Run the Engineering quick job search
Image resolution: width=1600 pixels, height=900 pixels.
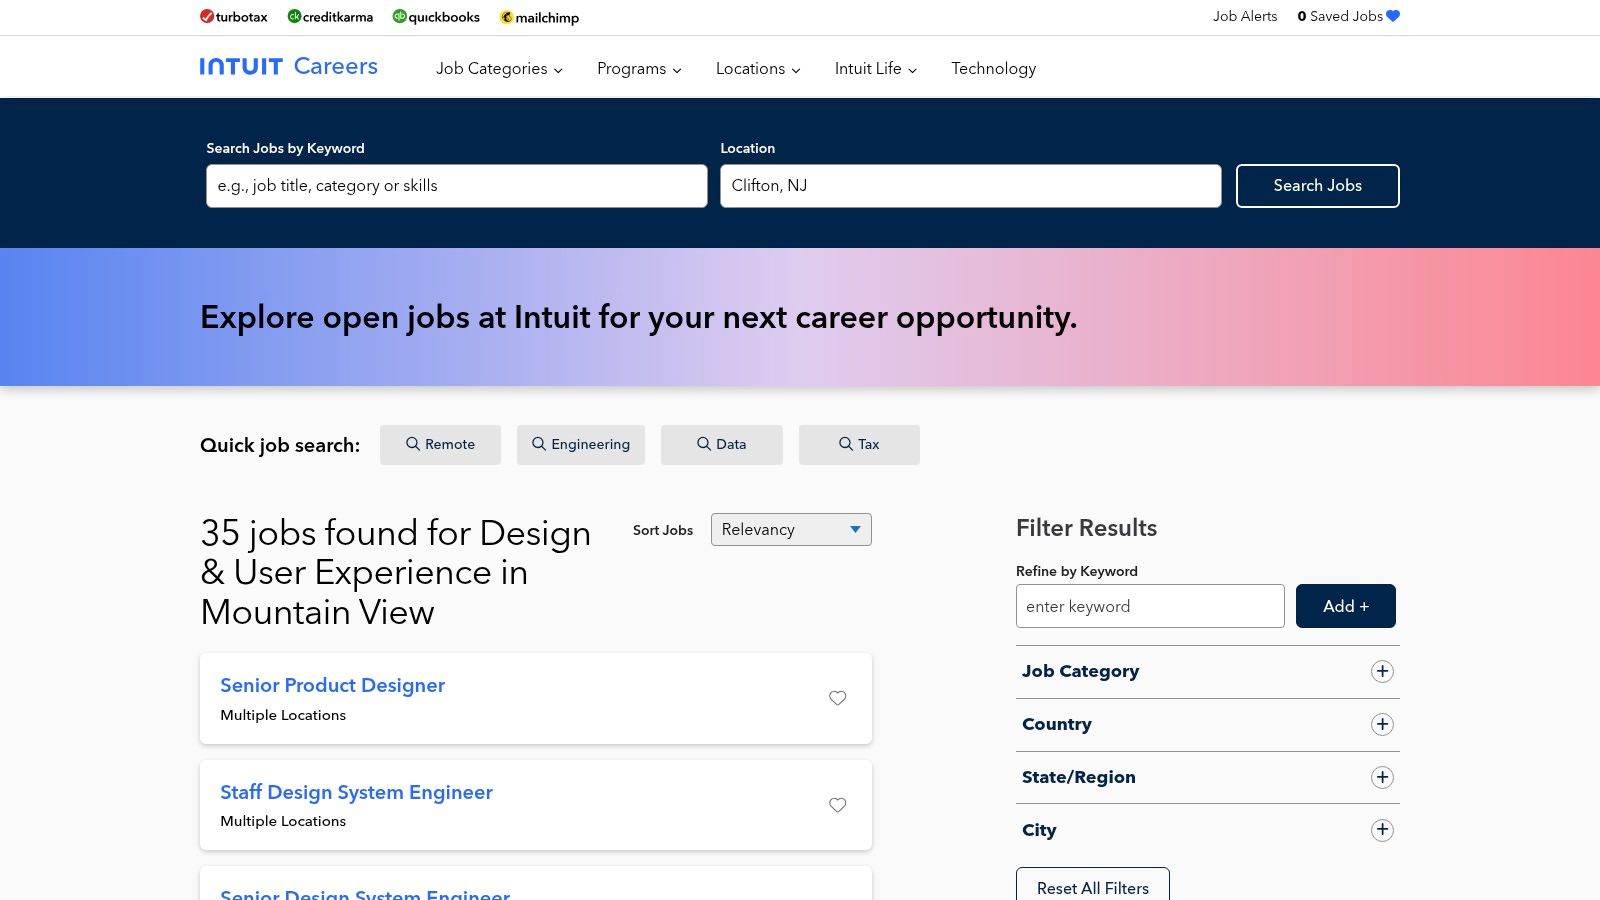tap(581, 445)
